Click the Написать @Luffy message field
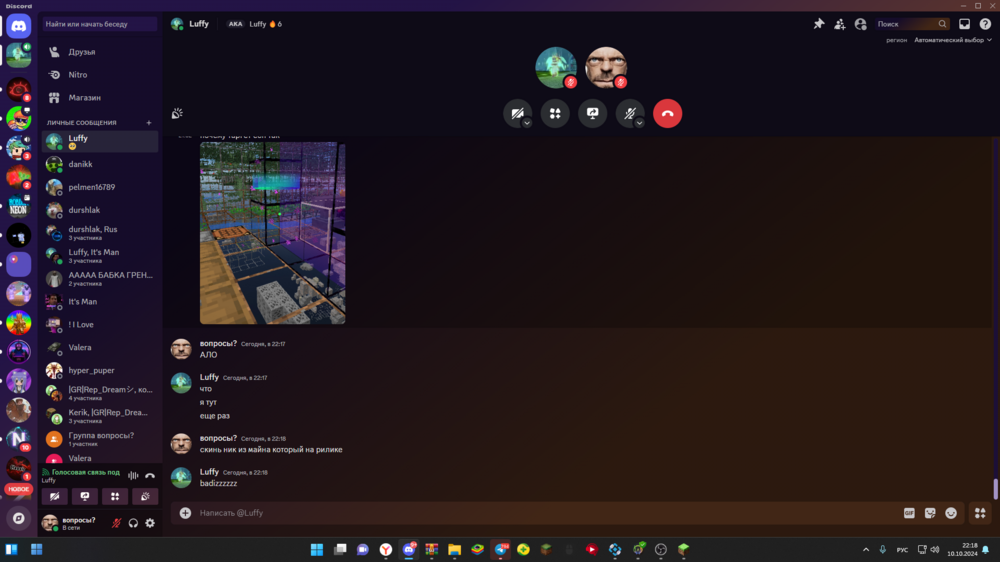Screen dimensions: 1000x562 pyautogui.click(x=545, y=513)
